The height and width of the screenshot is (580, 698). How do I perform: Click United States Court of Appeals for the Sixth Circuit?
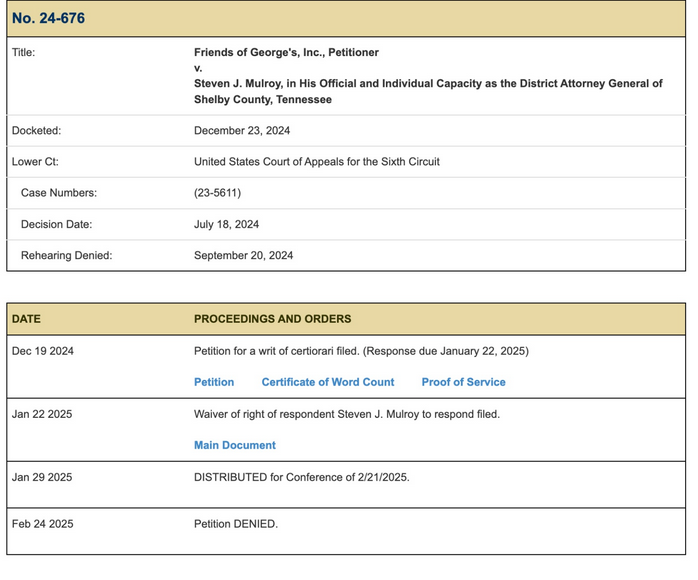pos(317,162)
